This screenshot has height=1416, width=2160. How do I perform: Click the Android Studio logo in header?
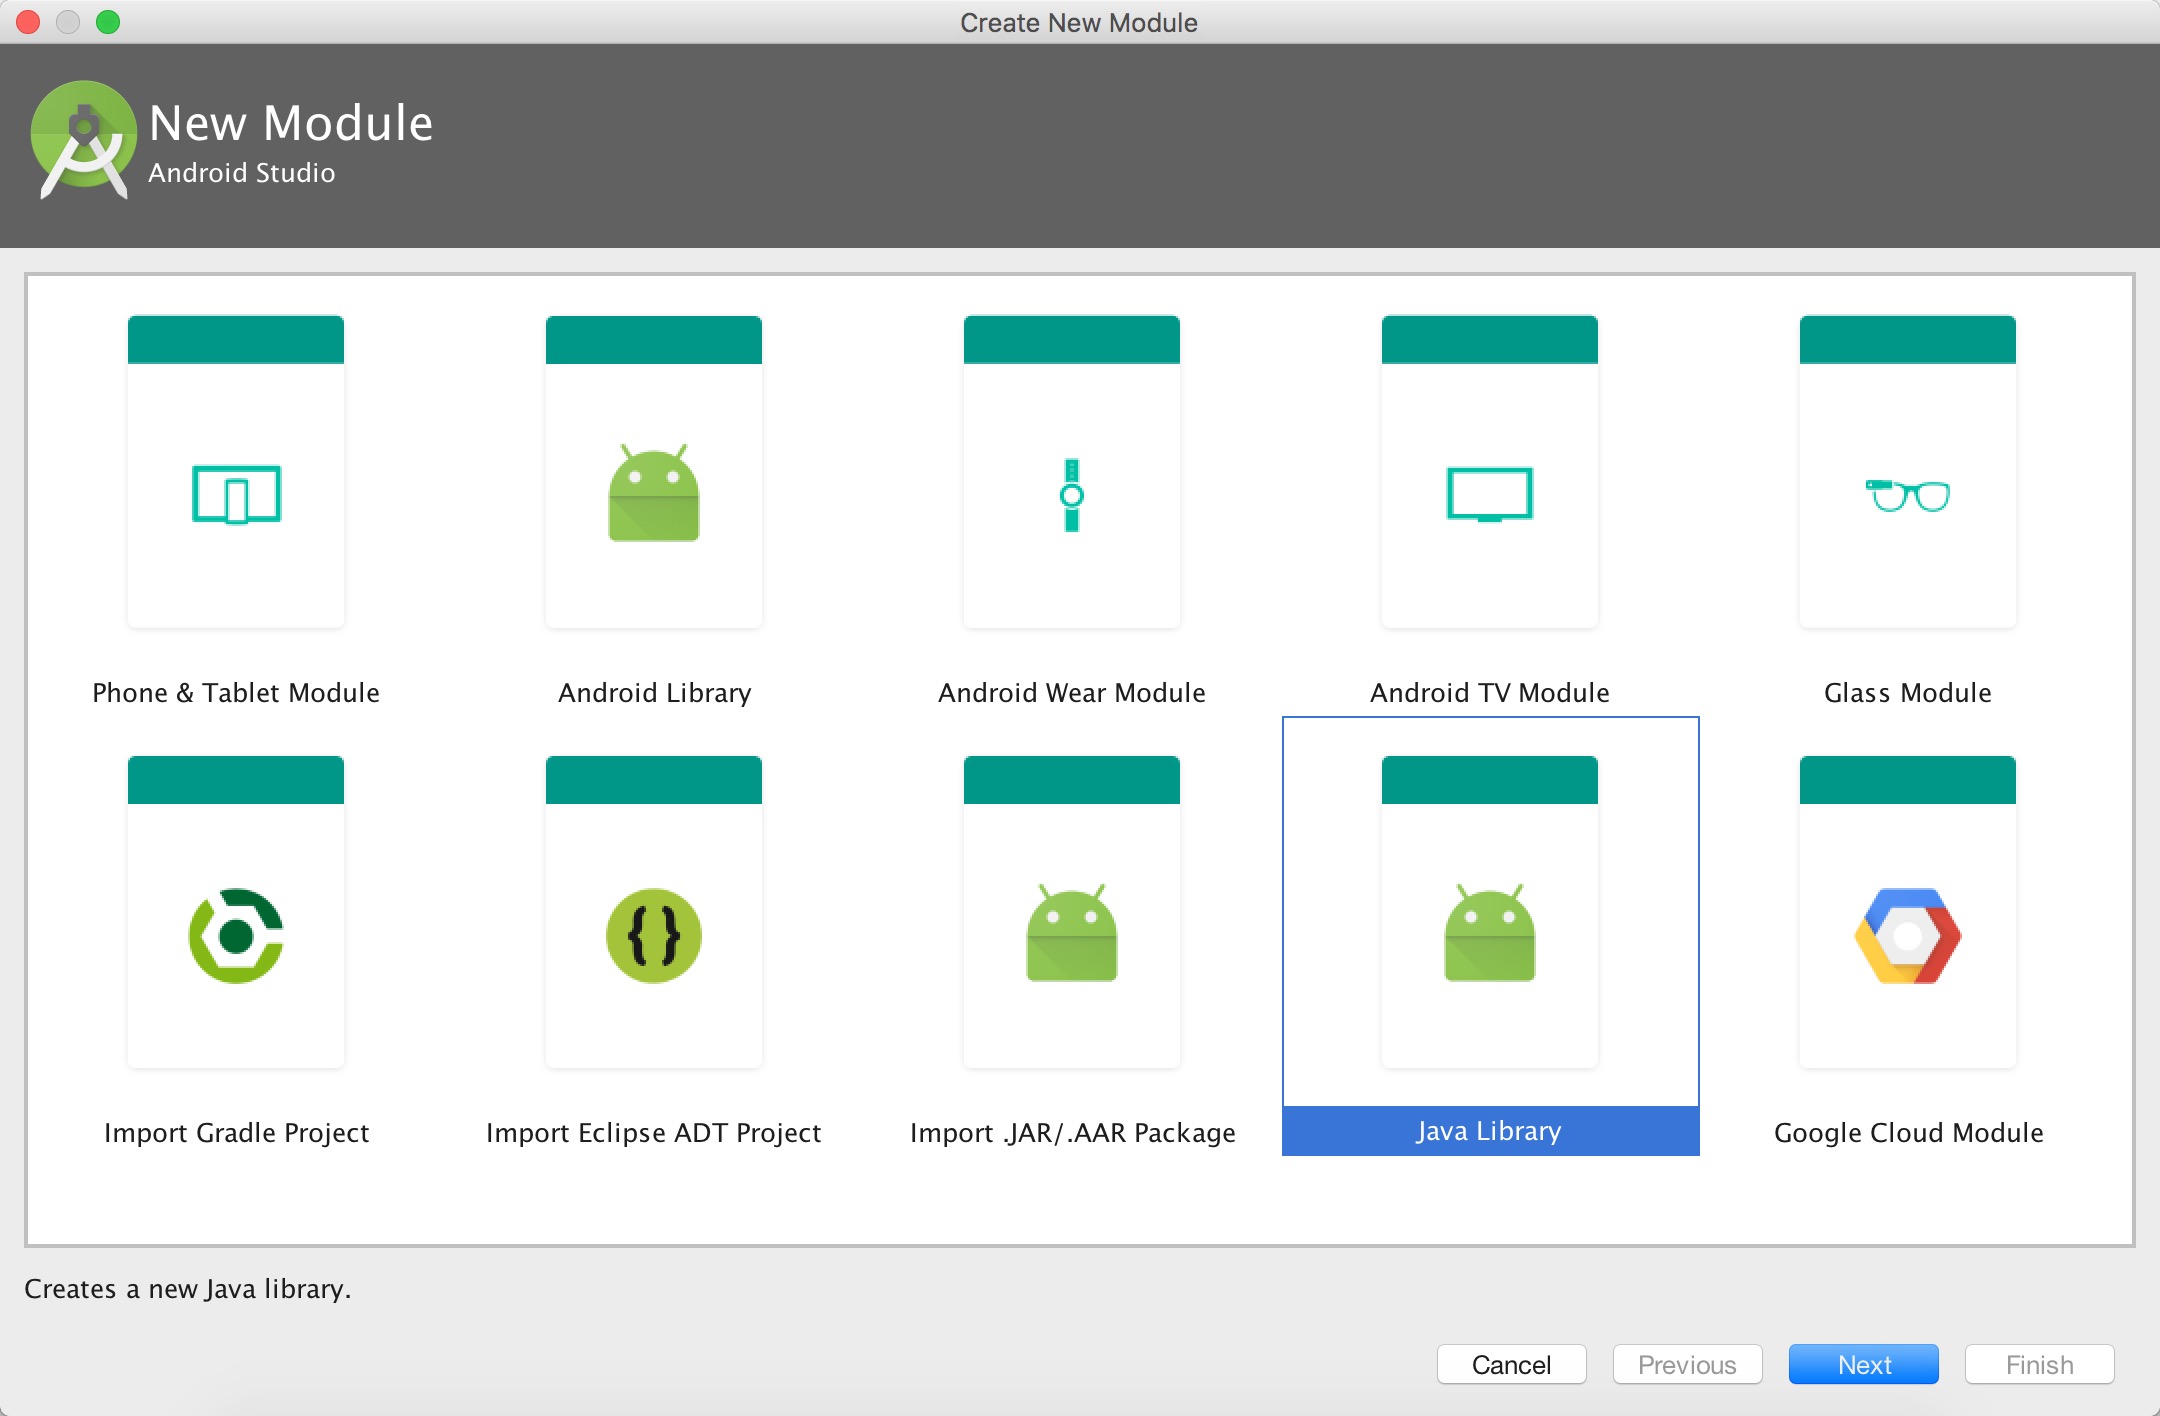[x=84, y=140]
